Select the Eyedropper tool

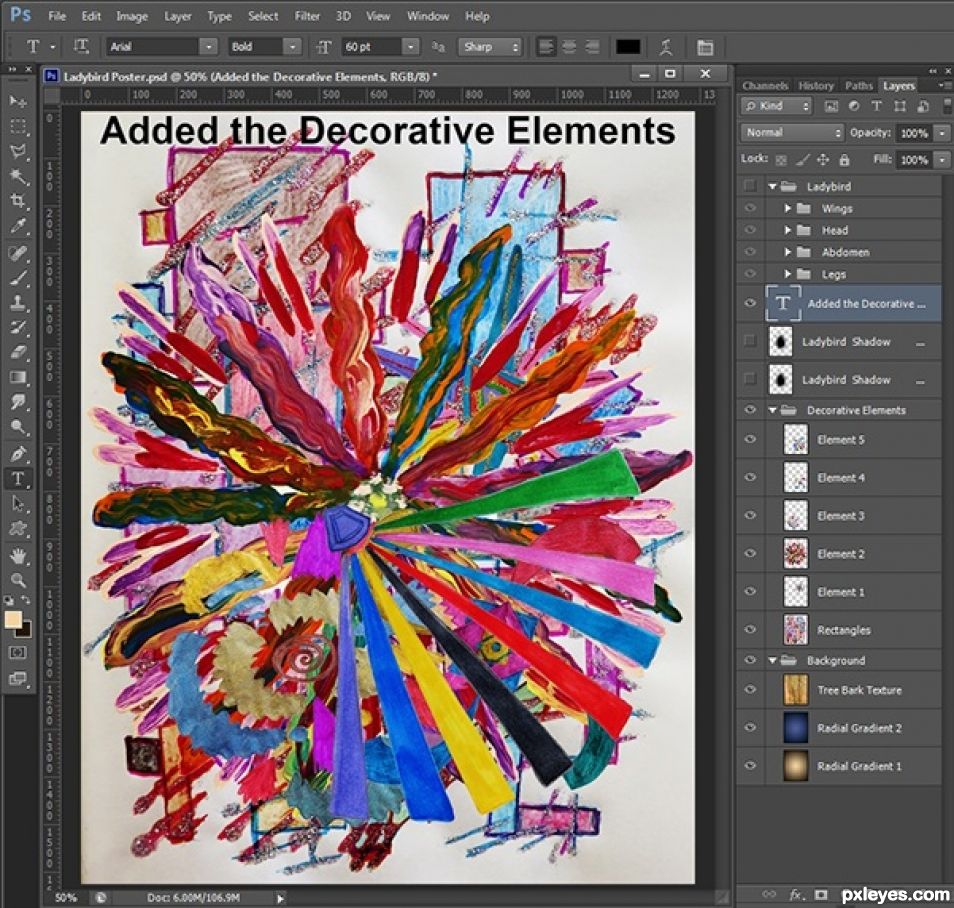point(18,226)
